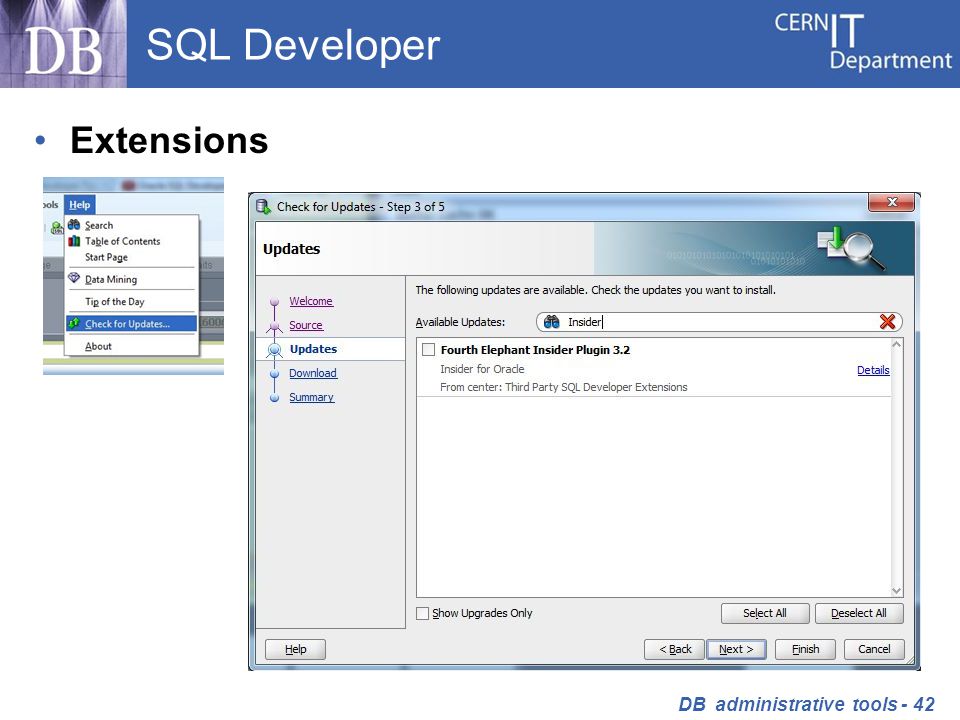Viewport: 960px width, 720px height.
Task: Click the Download step bullet icon
Action: (x=274, y=373)
